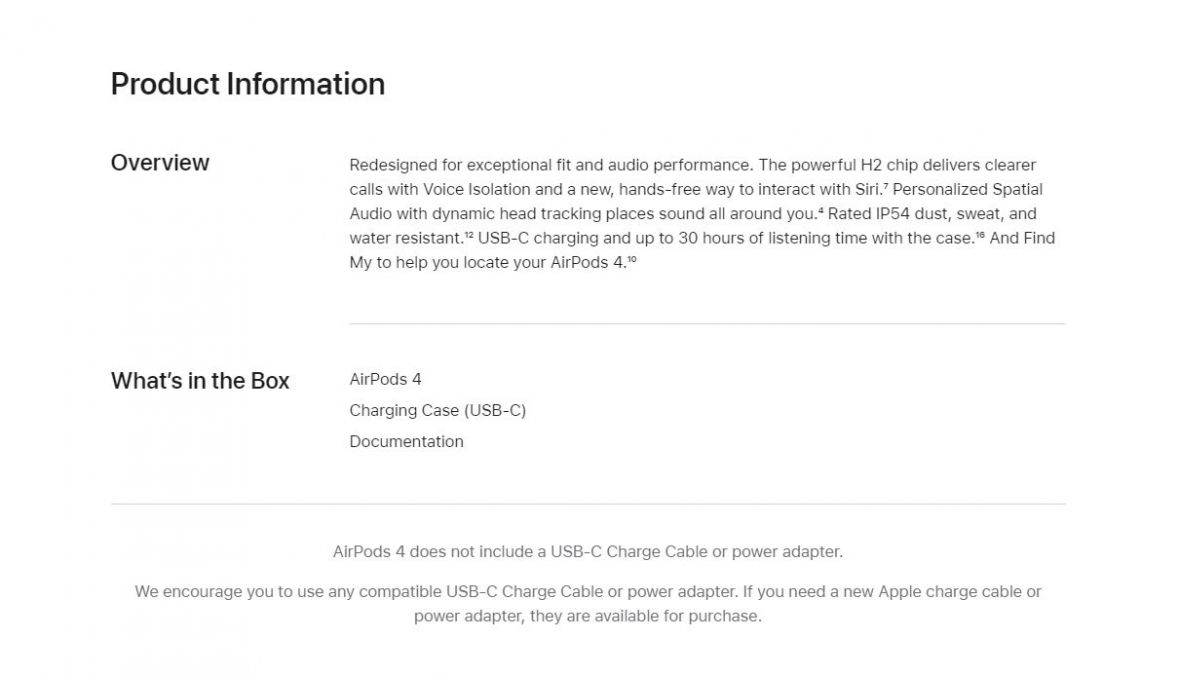This screenshot has width=1179, height=675.
Task: Click the Product Information heading
Action: pos(248,84)
